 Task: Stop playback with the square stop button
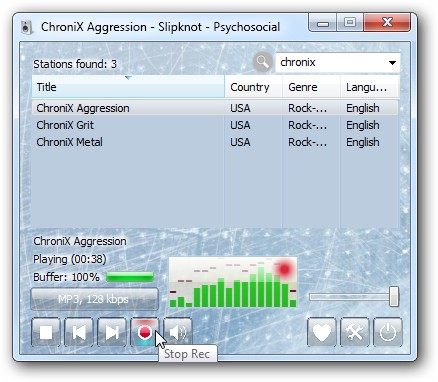point(46,332)
